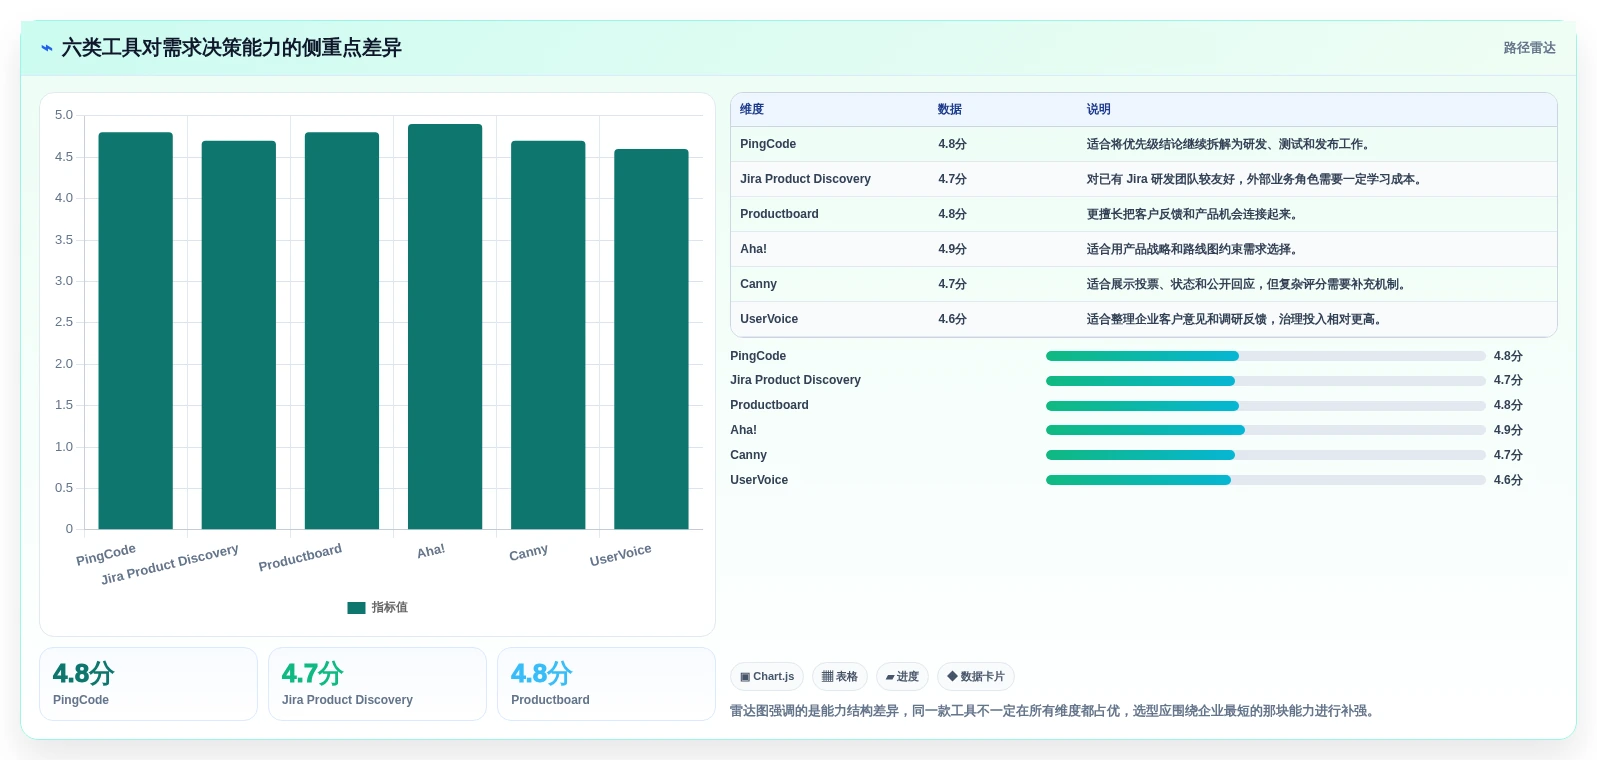This screenshot has height=760, width=1597.
Task: Open the Jira Product Discovery 4.7分 summary card
Action: tap(377, 684)
